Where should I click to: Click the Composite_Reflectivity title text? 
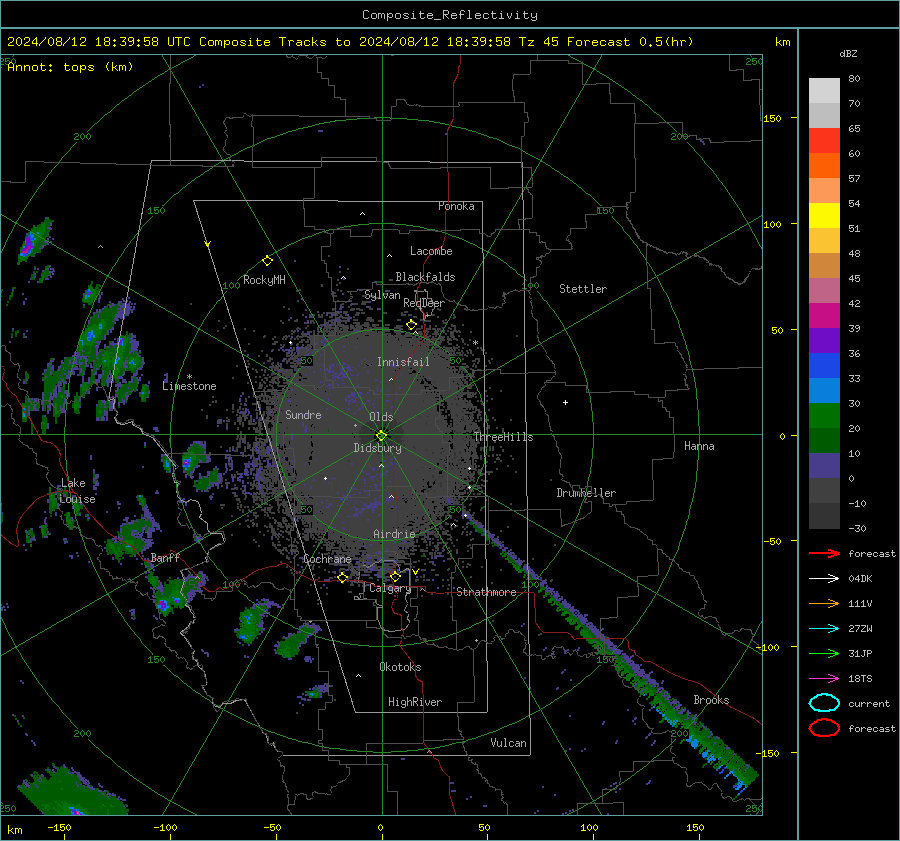[450, 15]
